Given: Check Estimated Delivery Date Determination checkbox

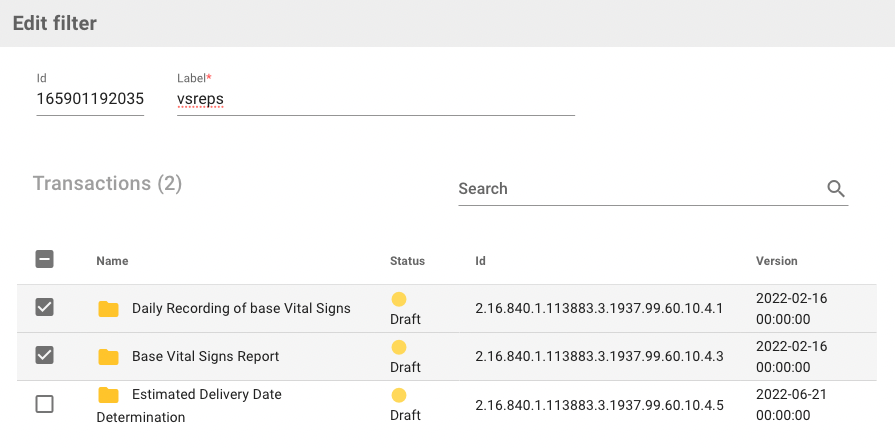Looking at the screenshot, I should 44,404.
